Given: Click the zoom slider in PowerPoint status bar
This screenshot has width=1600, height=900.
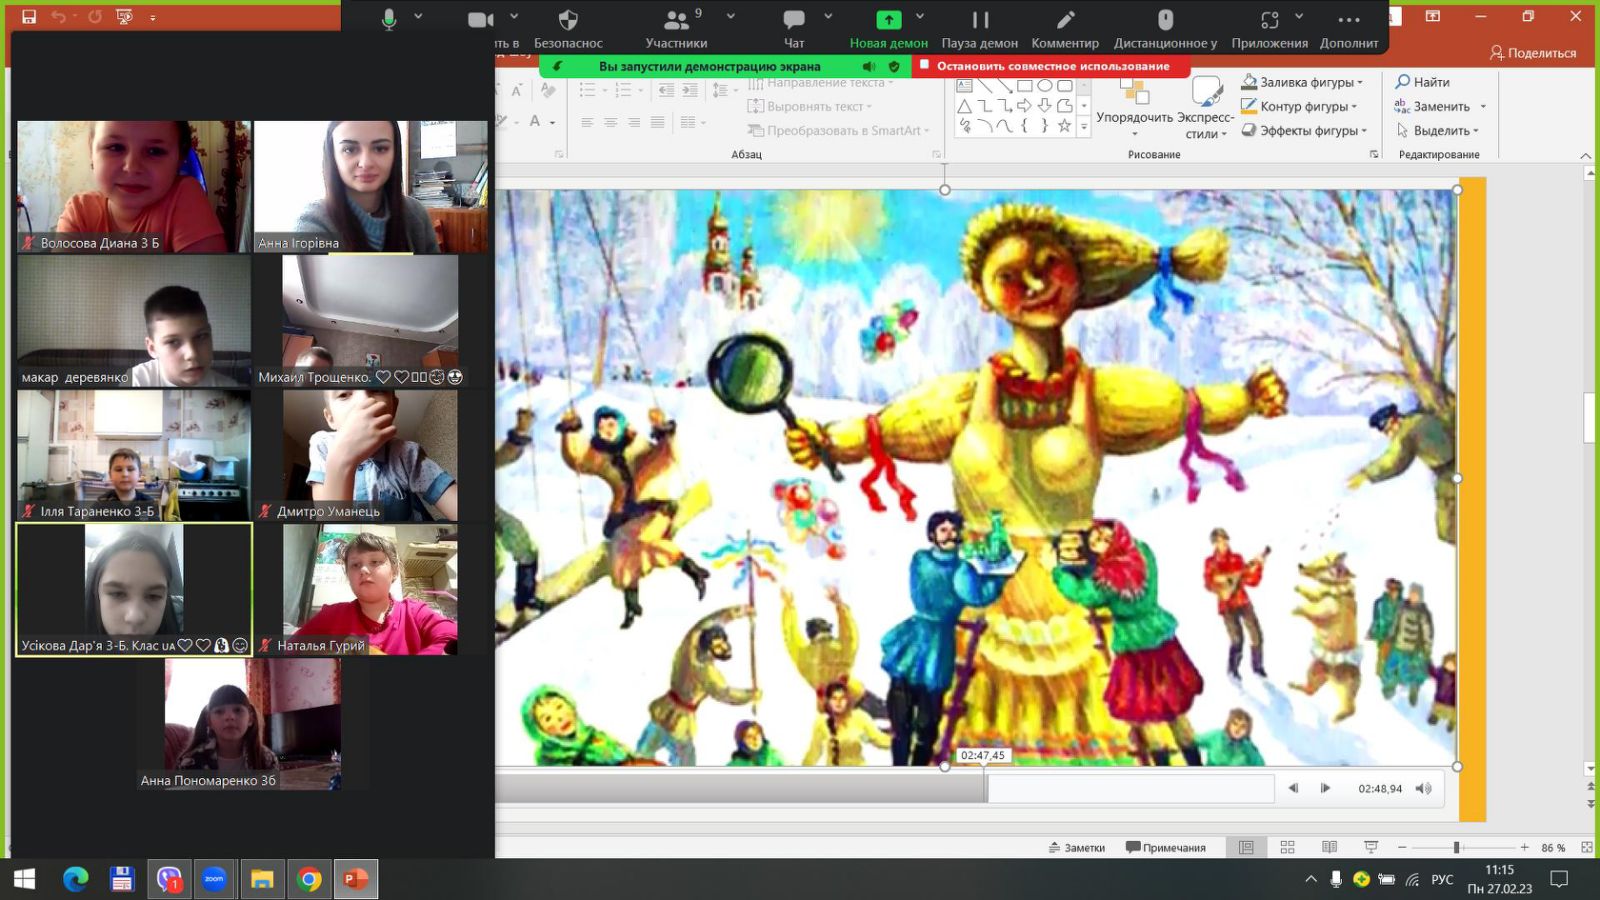Looking at the screenshot, I should pos(1463,847).
